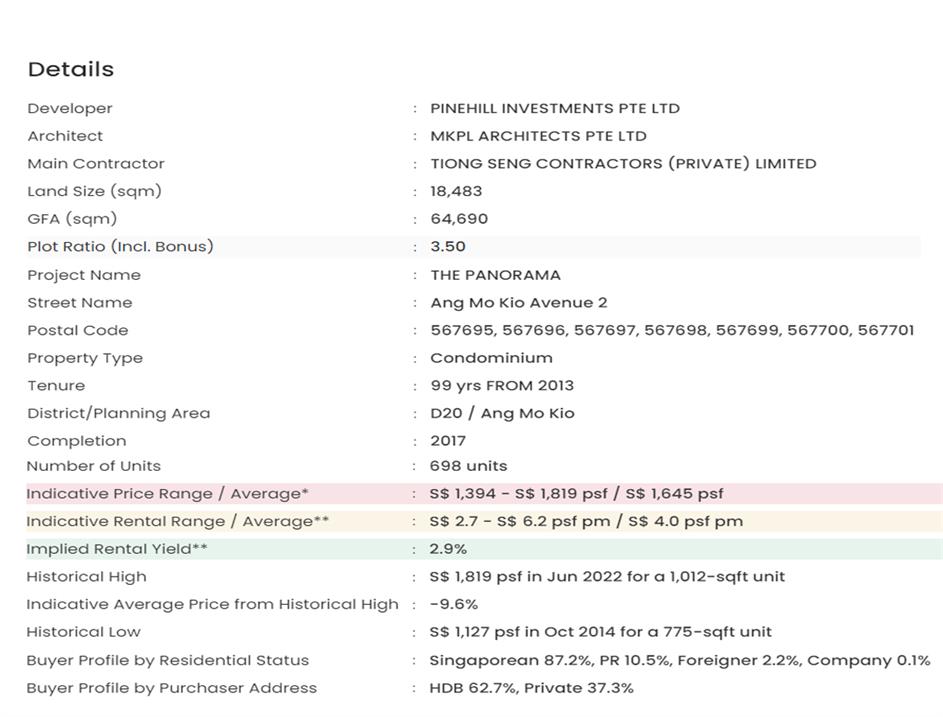Click the Plot Ratio (Incl. Bonus) row label
This screenshot has width=943, height=717.
pyautogui.click(x=120, y=246)
